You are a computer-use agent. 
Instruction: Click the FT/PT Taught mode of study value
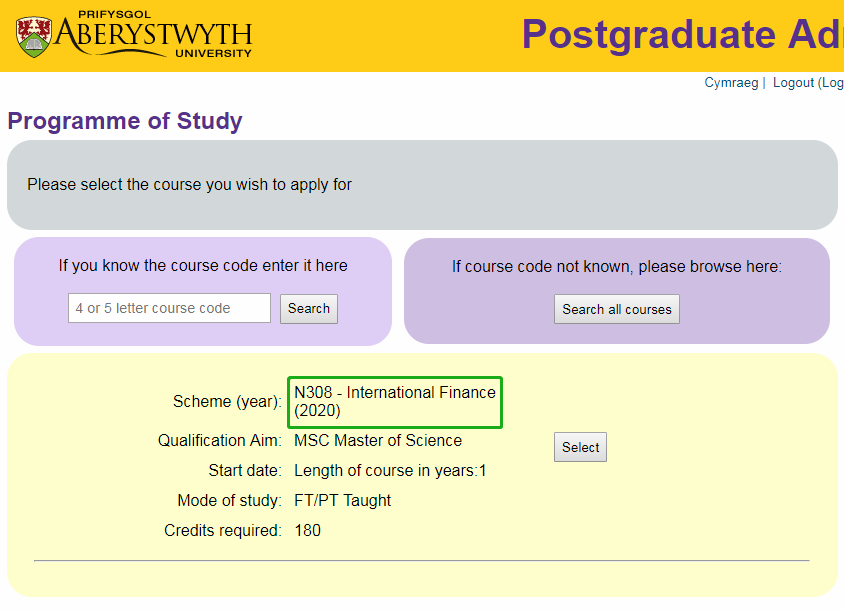[x=343, y=501]
